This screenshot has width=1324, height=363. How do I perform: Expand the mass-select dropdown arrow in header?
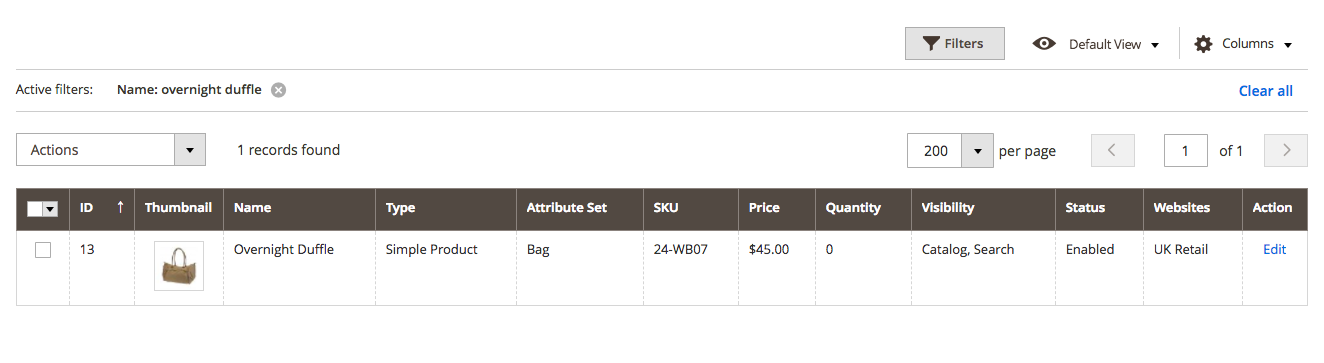[50, 208]
